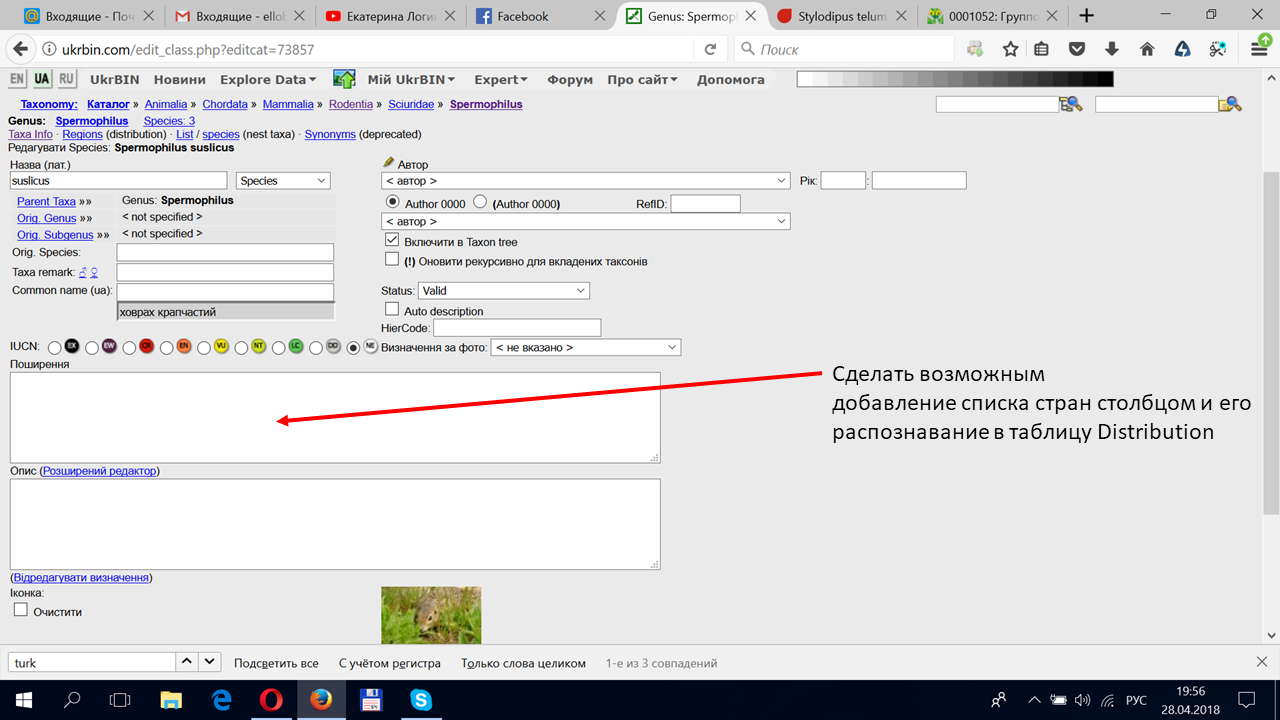This screenshot has height=720, width=1280.
Task: Open the downloads arrow icon in toolbar
Action: click(x=1112, y=49)
